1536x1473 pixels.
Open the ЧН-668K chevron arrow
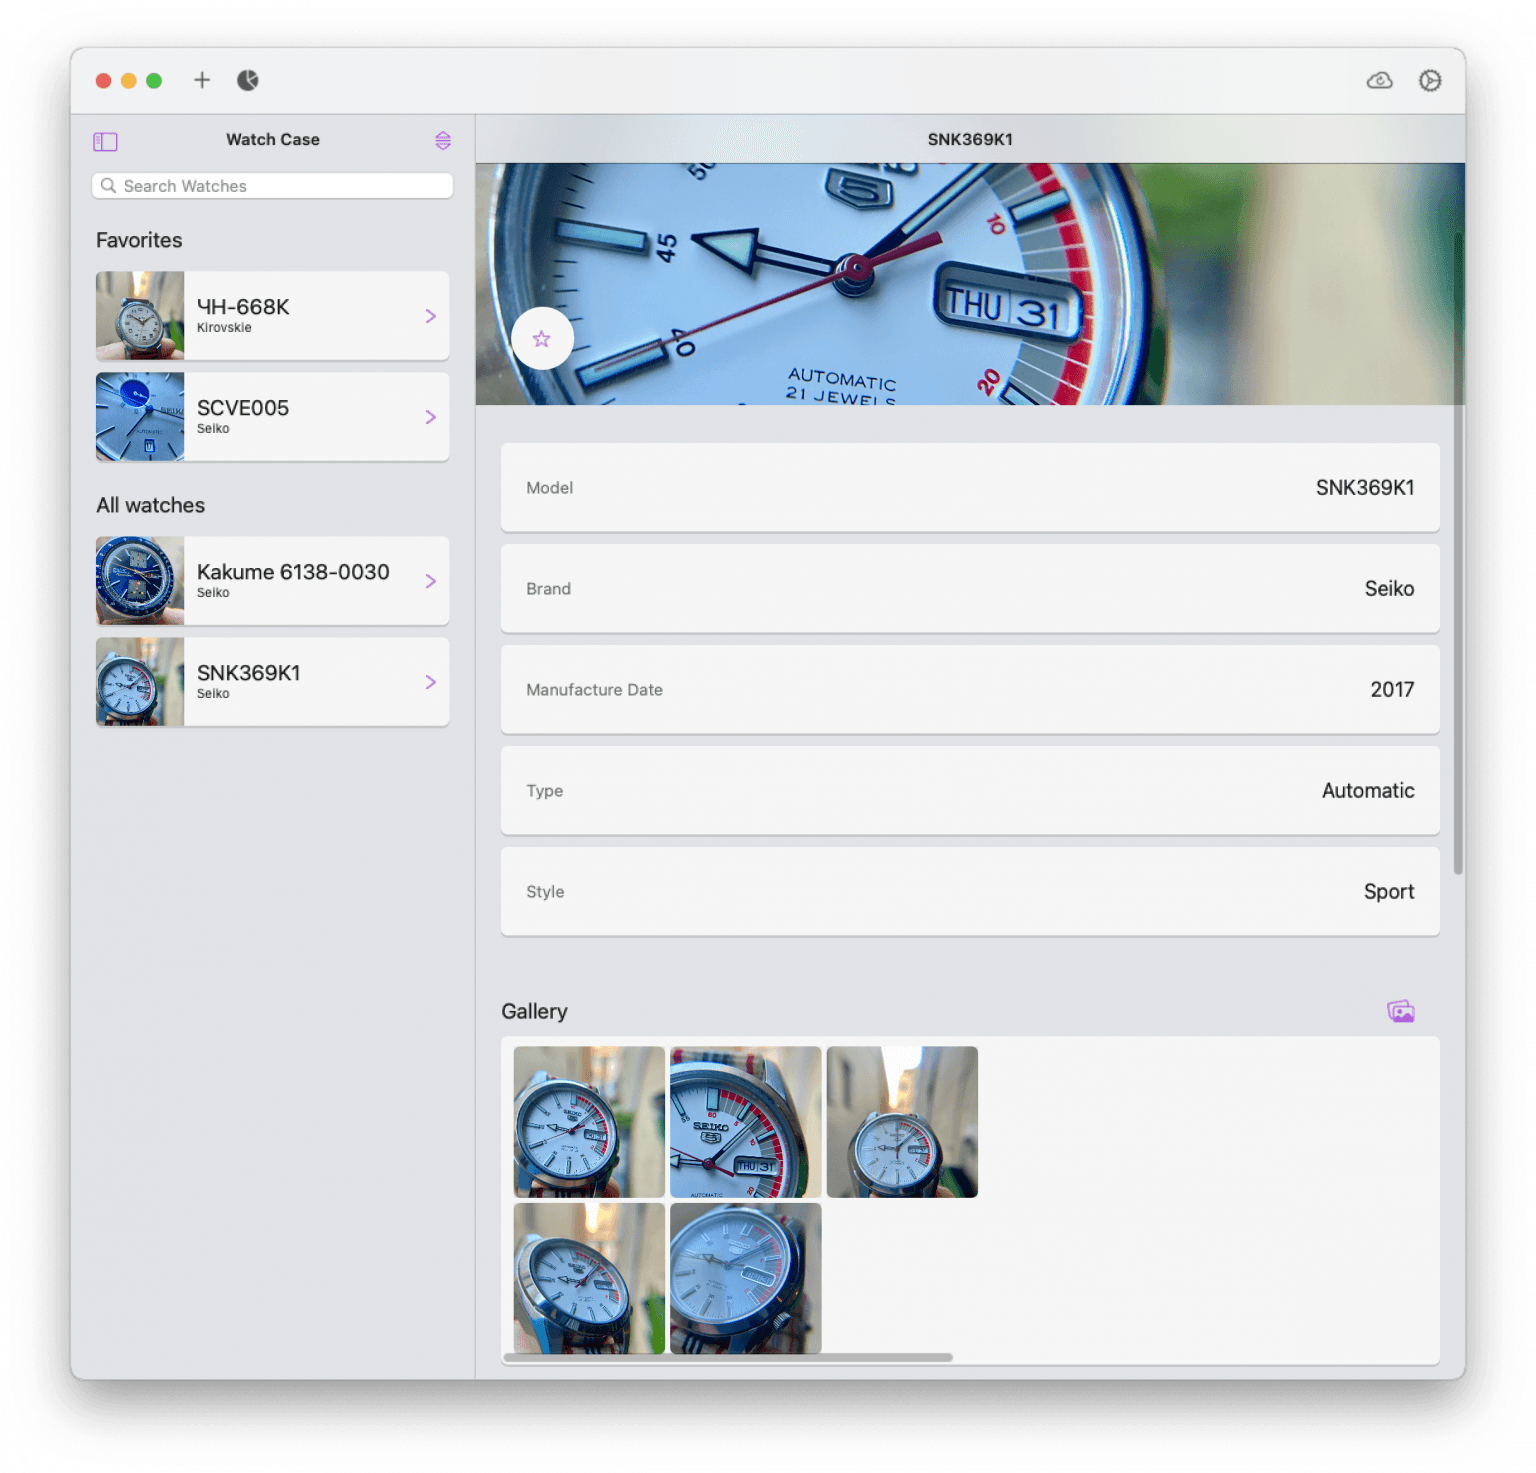click(x=430, y=316)
